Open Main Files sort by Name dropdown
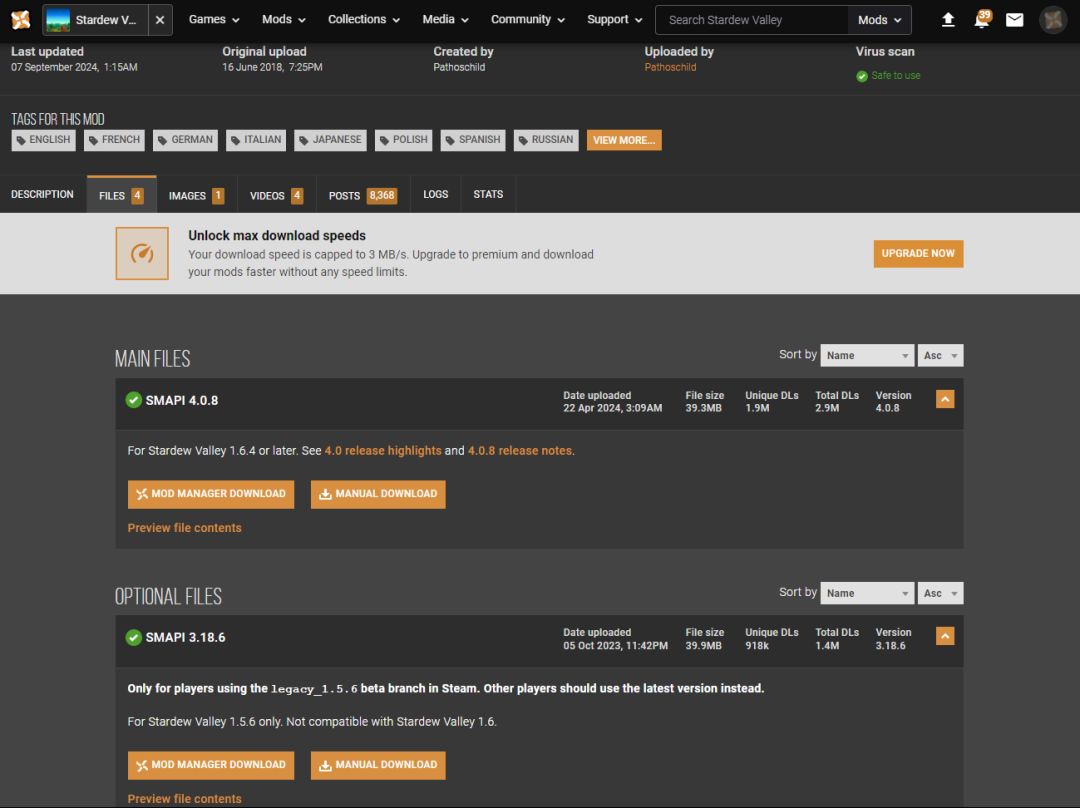The image size is (1080, 808). click(x=866, y=355)
